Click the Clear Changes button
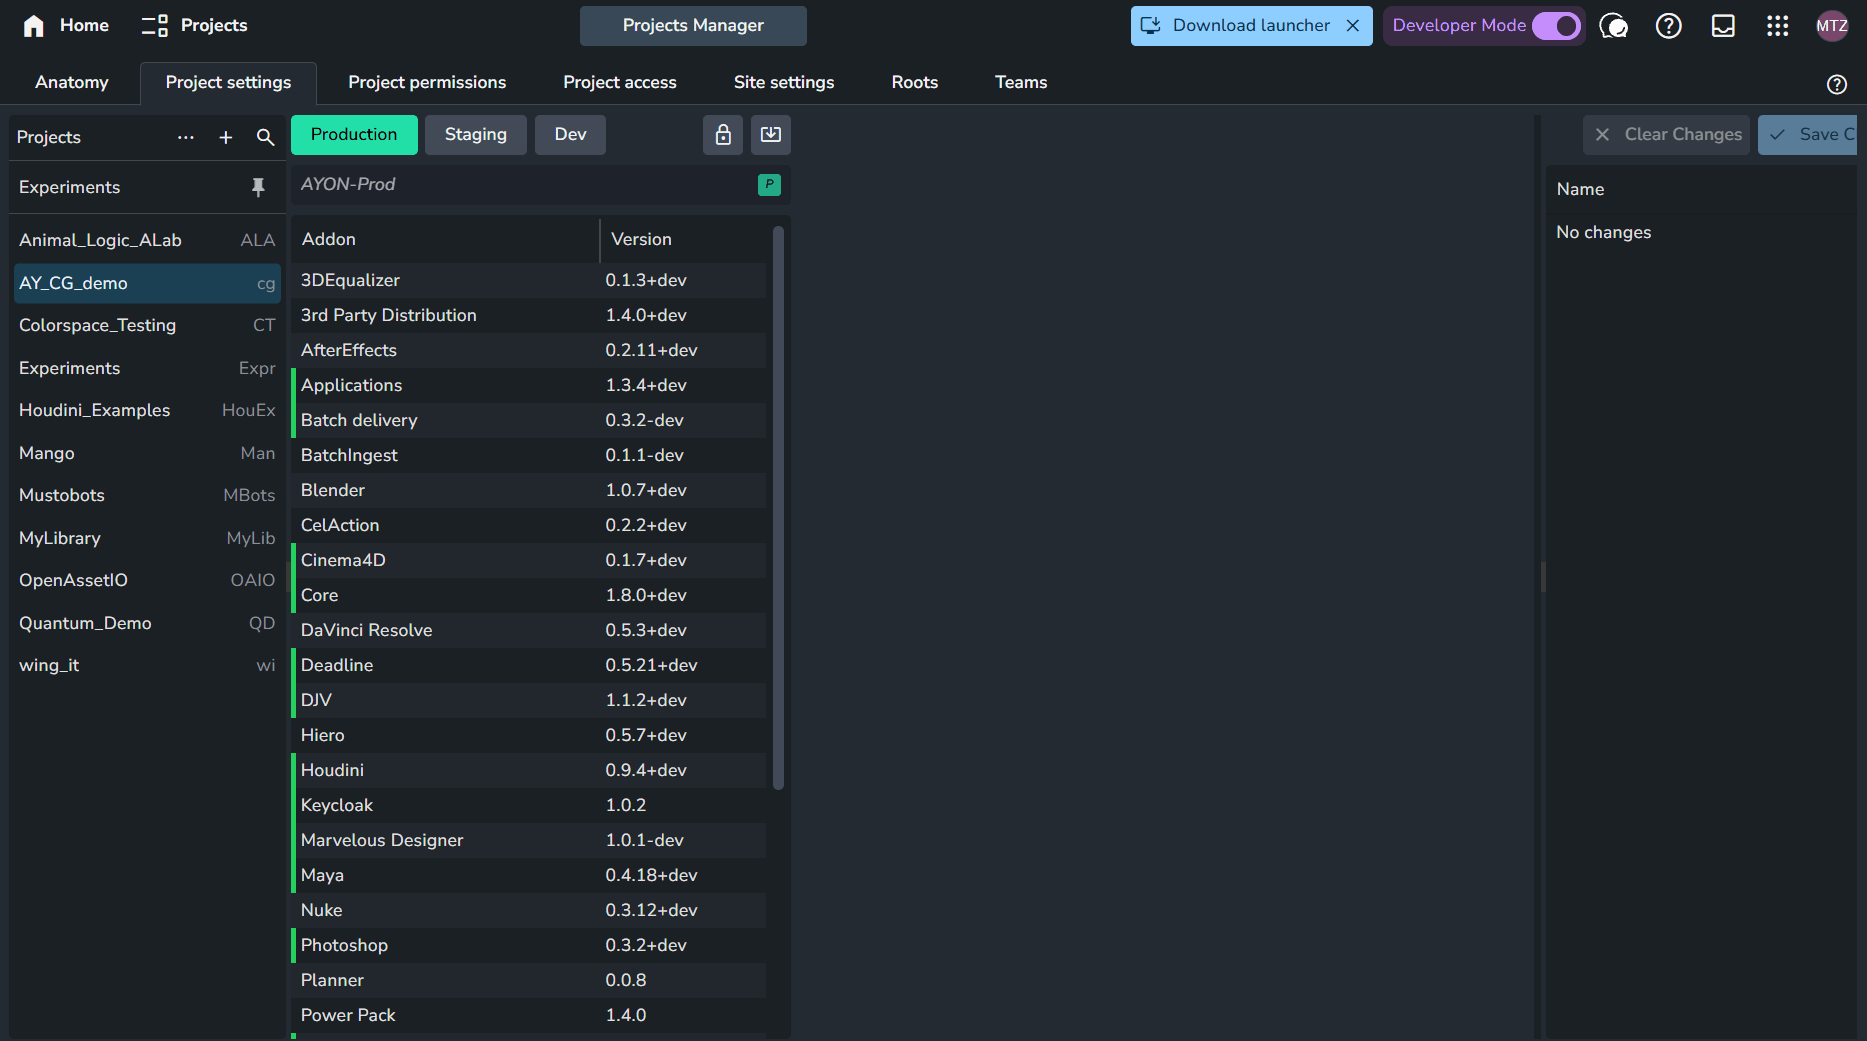This screenshot has width=1867, height=1041. [1667, 135]
